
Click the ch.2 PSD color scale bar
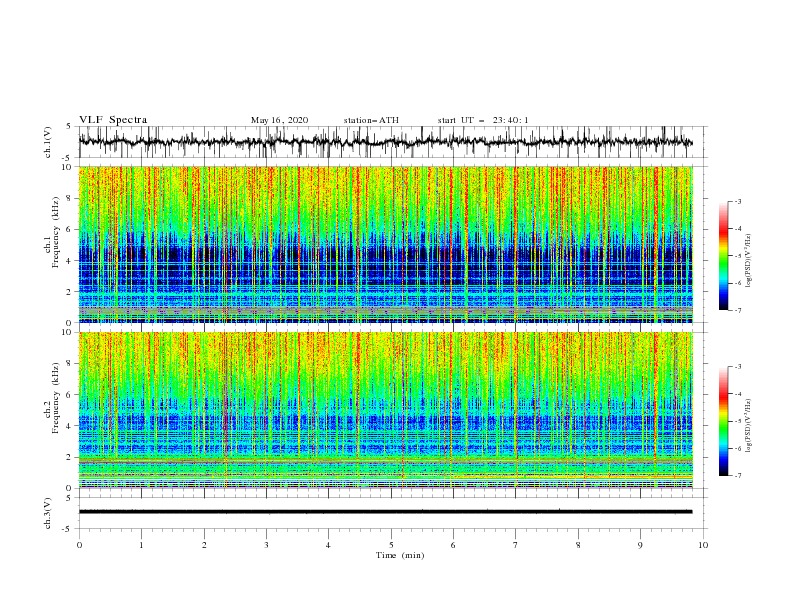point(724,421)
